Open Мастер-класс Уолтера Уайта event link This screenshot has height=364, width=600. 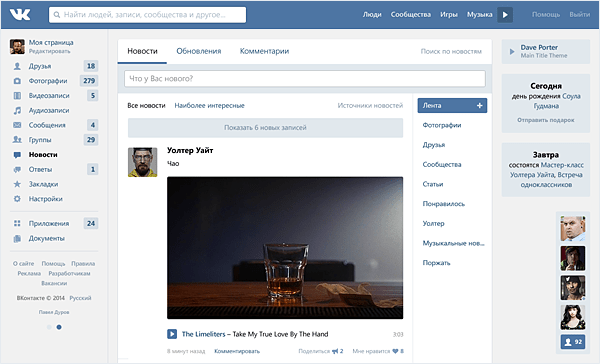[x=547, y=170]
